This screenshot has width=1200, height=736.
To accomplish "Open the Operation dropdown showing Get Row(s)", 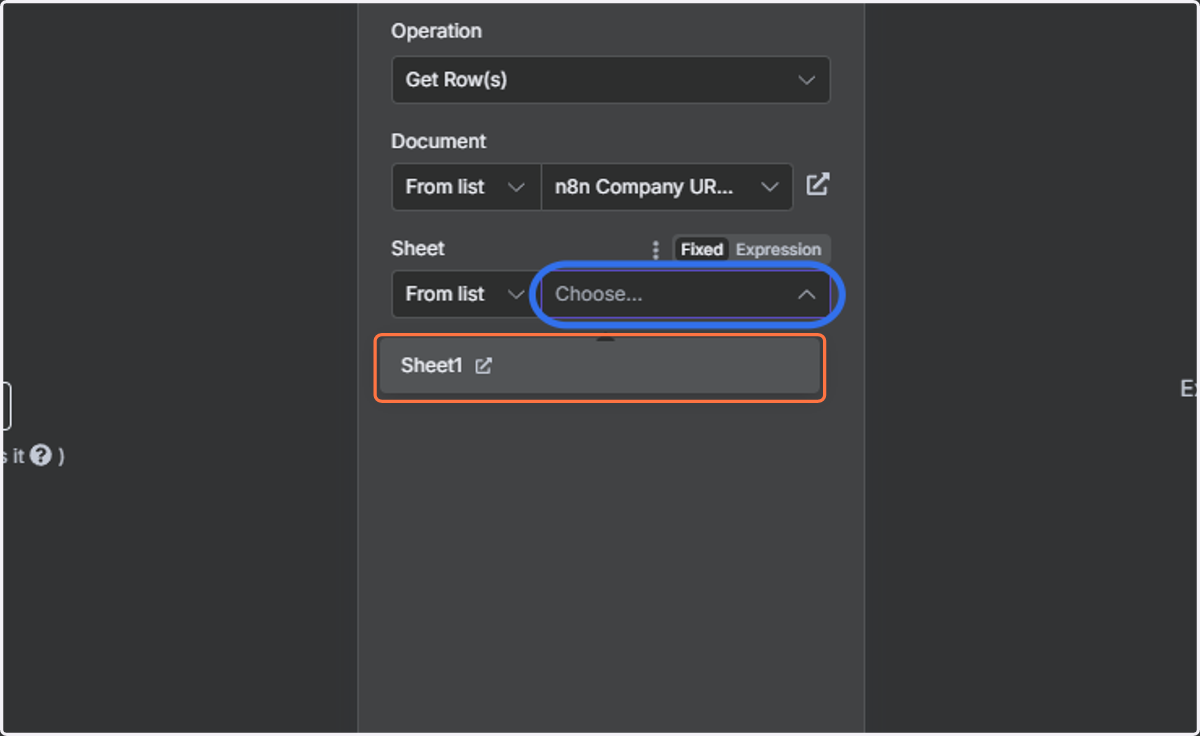I will (x=610, y=80).
